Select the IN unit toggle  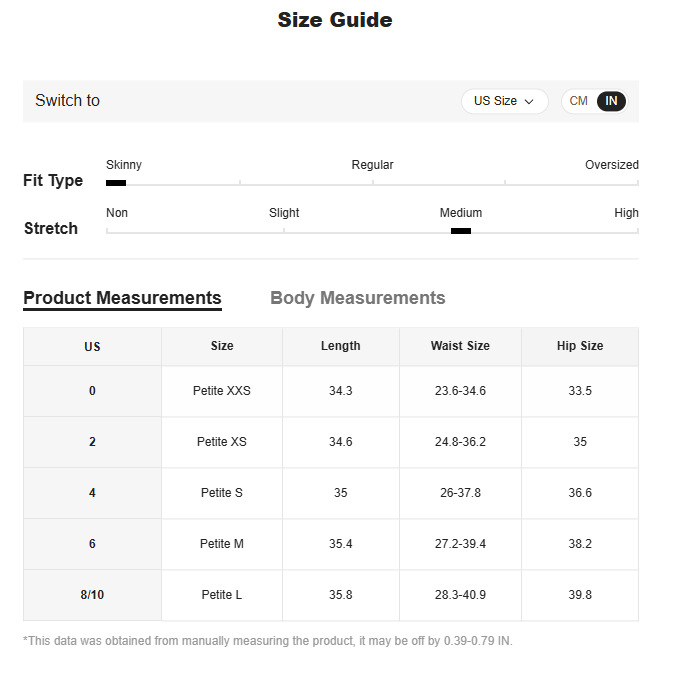tap(611, 101)
